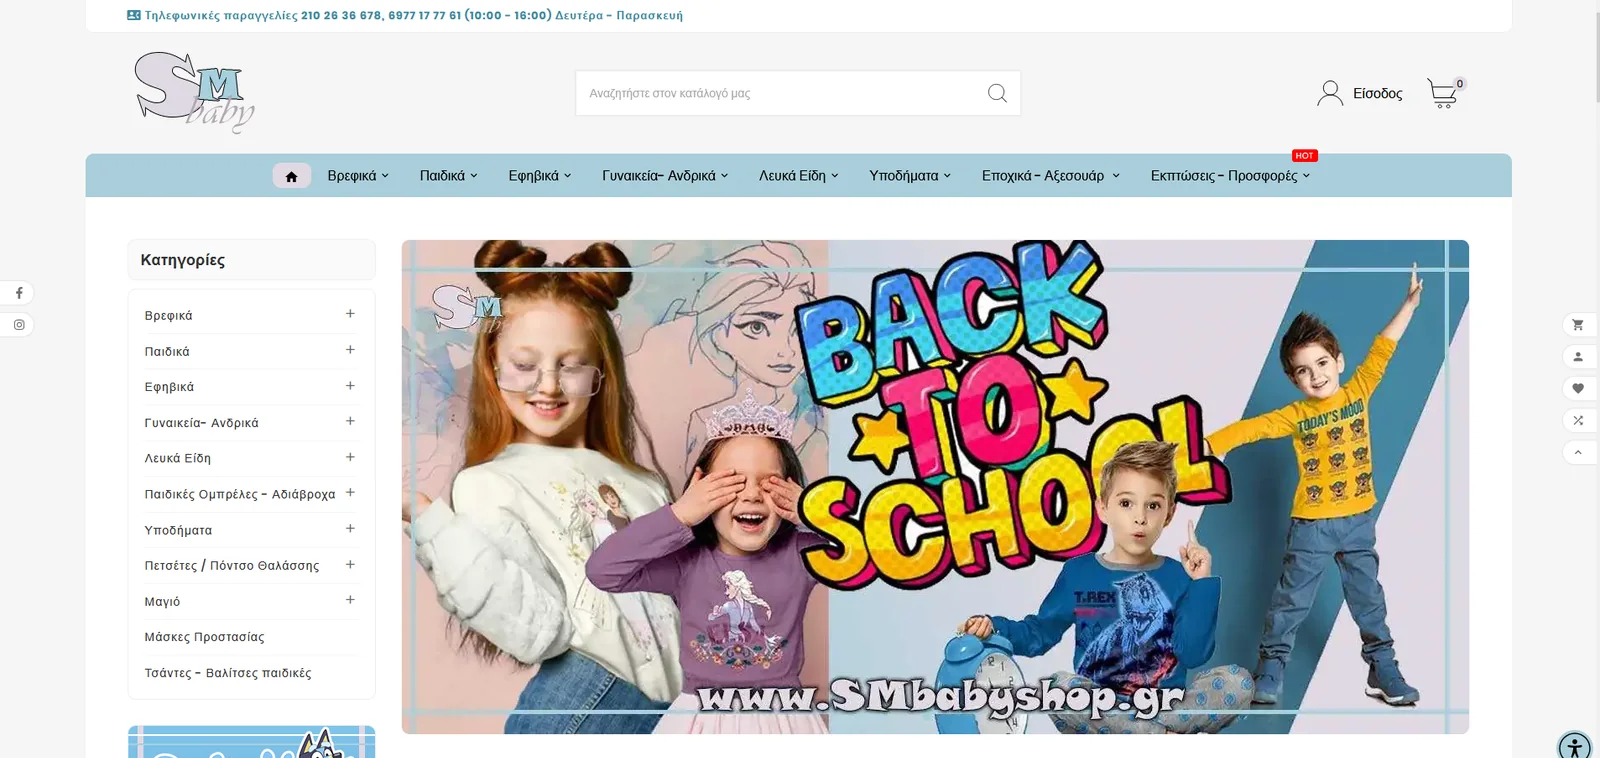1600x758 pixels.
Task: Expand the Παιδικά sidebar category plus
Action: [350, 350]
